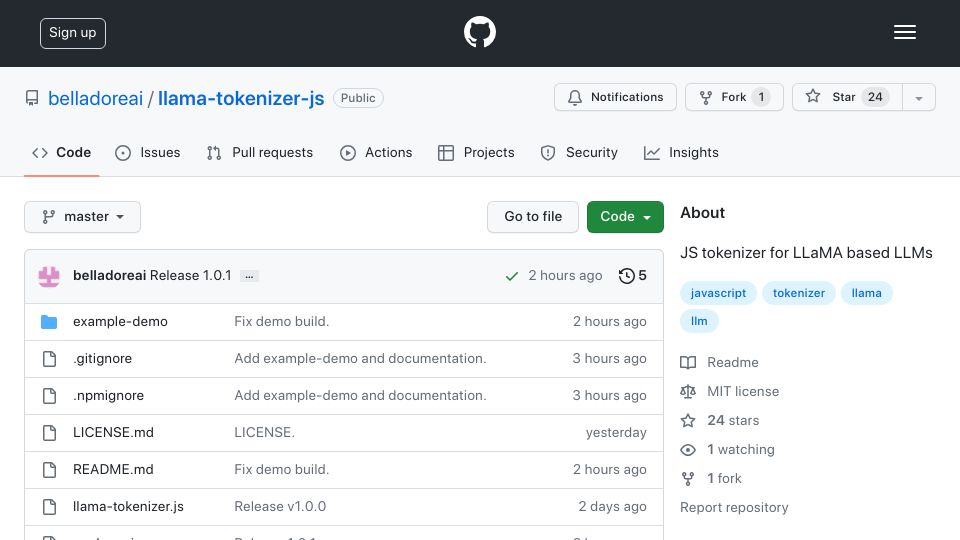Click the 'JS tokenizer for LLaMA based LLMs' description
The height and width of the screenshot is (540, 960).
[x=806, y=253]
